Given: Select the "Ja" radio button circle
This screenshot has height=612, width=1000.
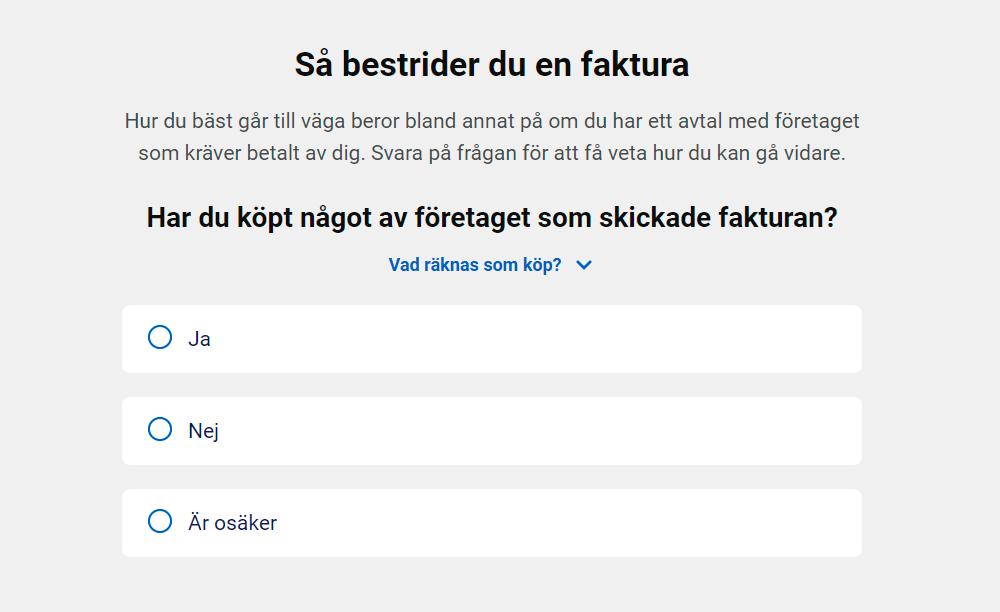Looking at the screenshot, I should tap(160, 337).
